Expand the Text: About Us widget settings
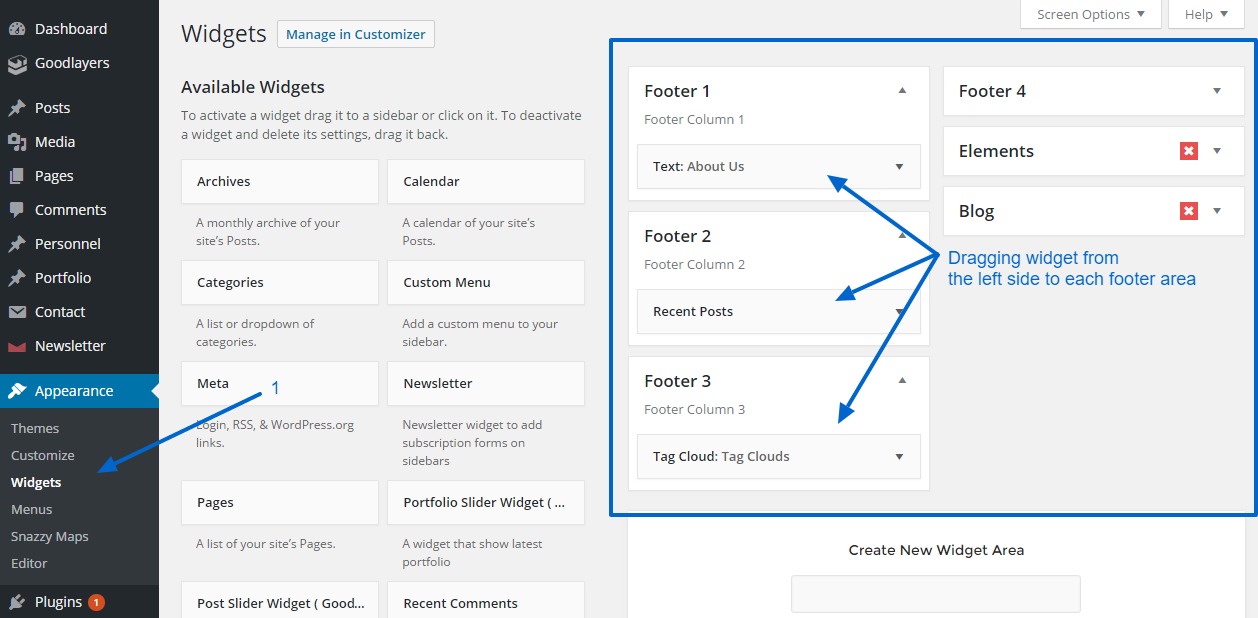 (899, 167)
